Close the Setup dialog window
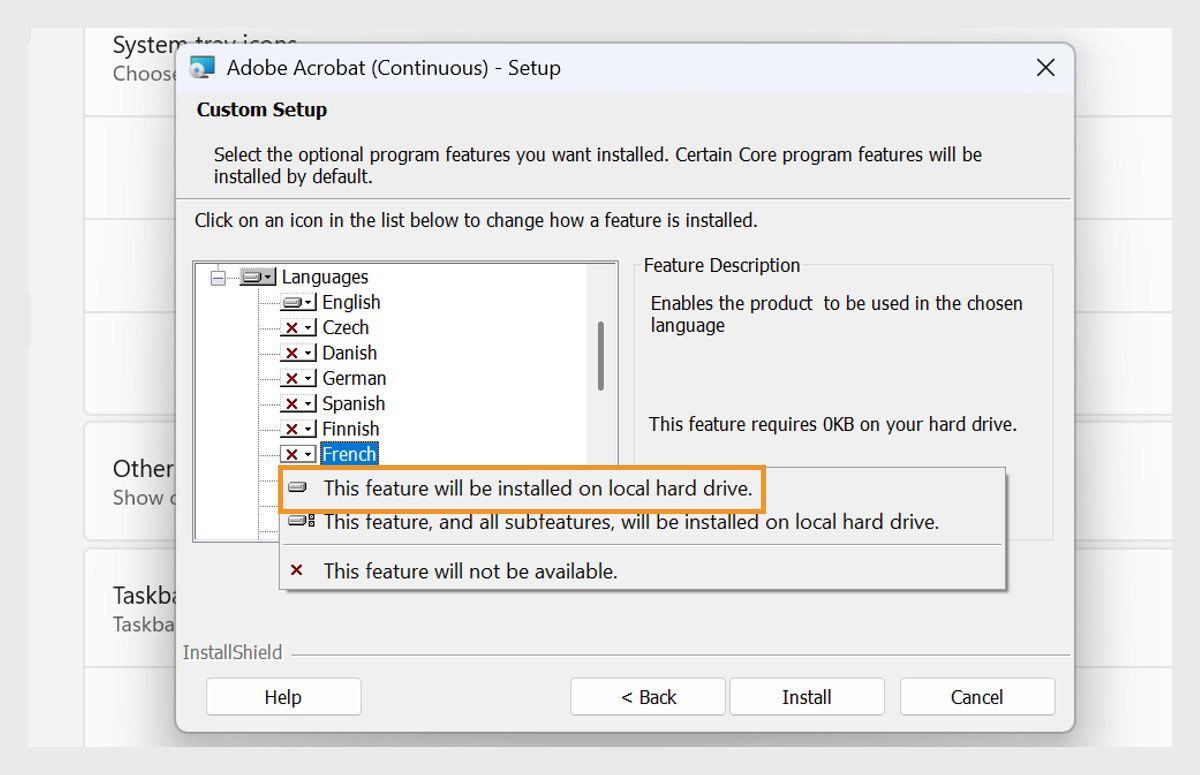This screenshot has width=1200, height=775. pyautogui.click(x=1045, y=68)
